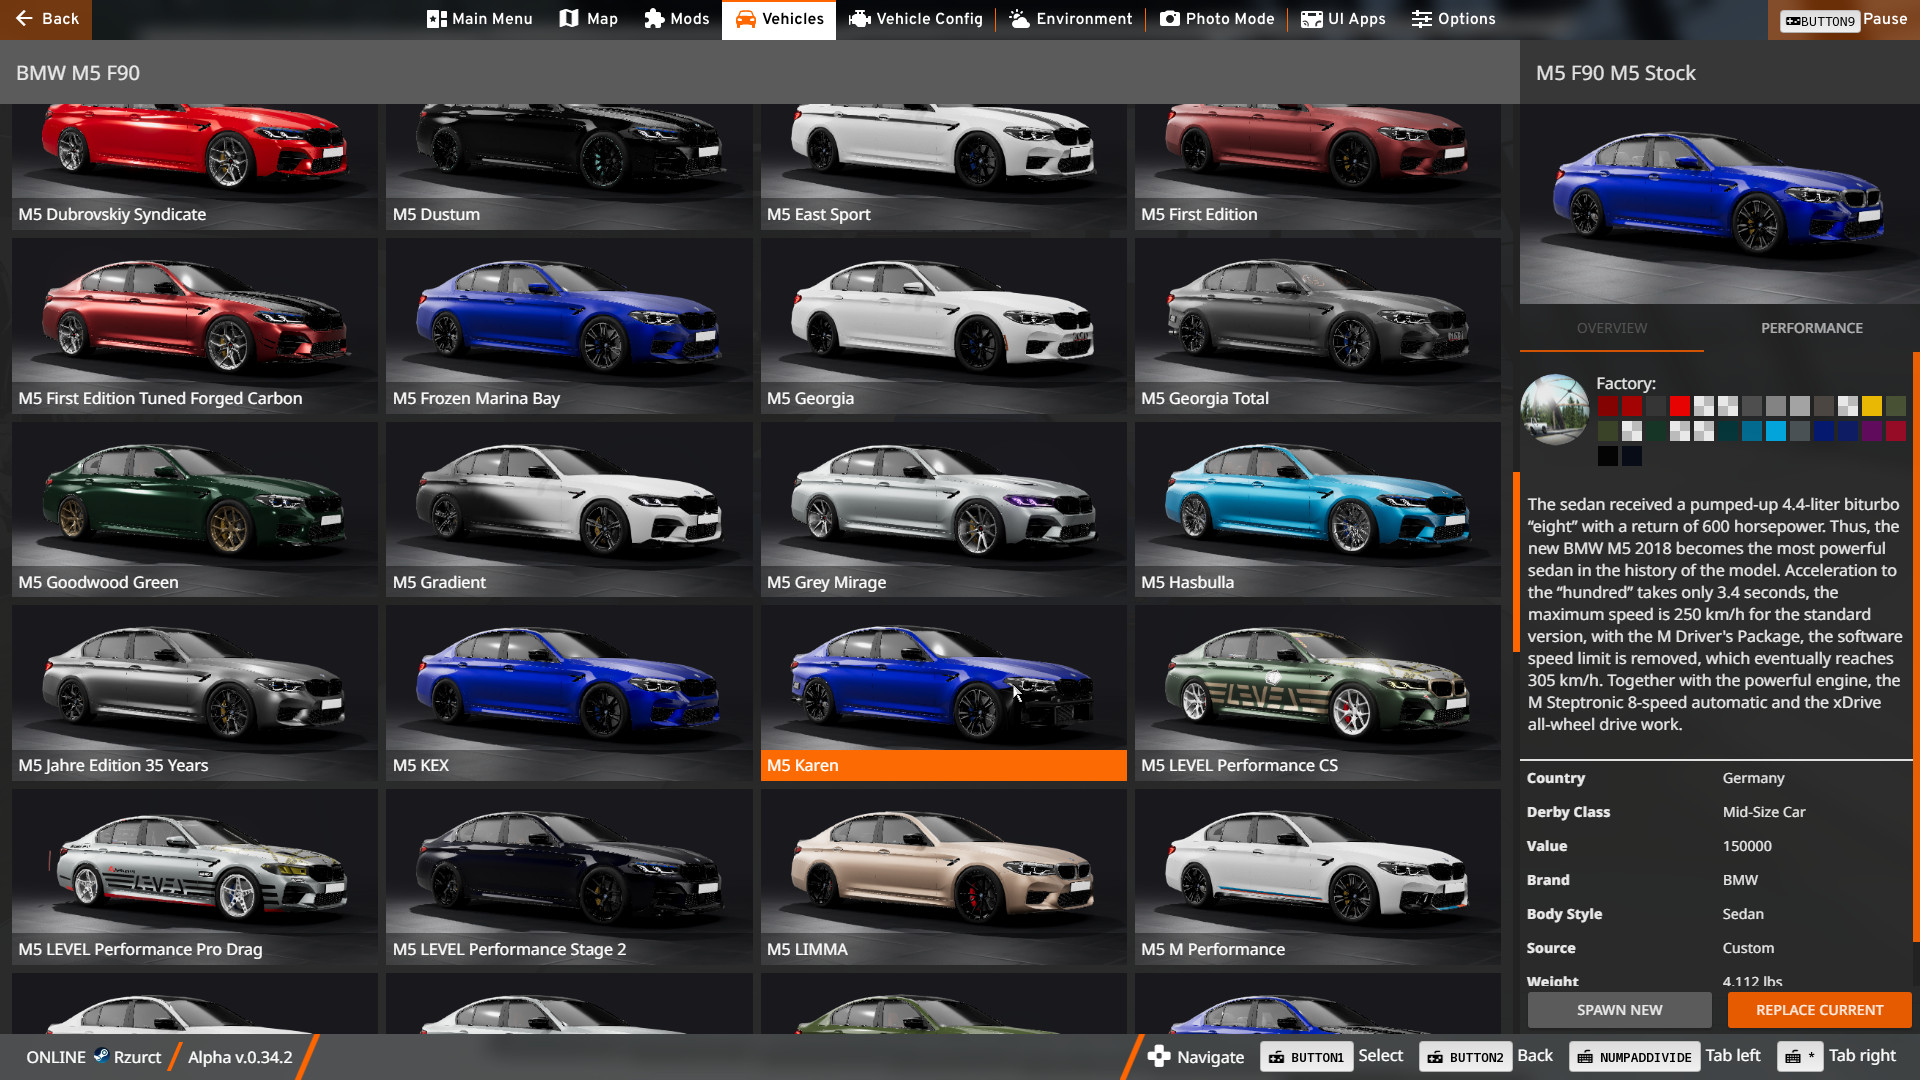Select the M5 First Edition car
The image size is (1920, 1080).
tap(1317, 167)
